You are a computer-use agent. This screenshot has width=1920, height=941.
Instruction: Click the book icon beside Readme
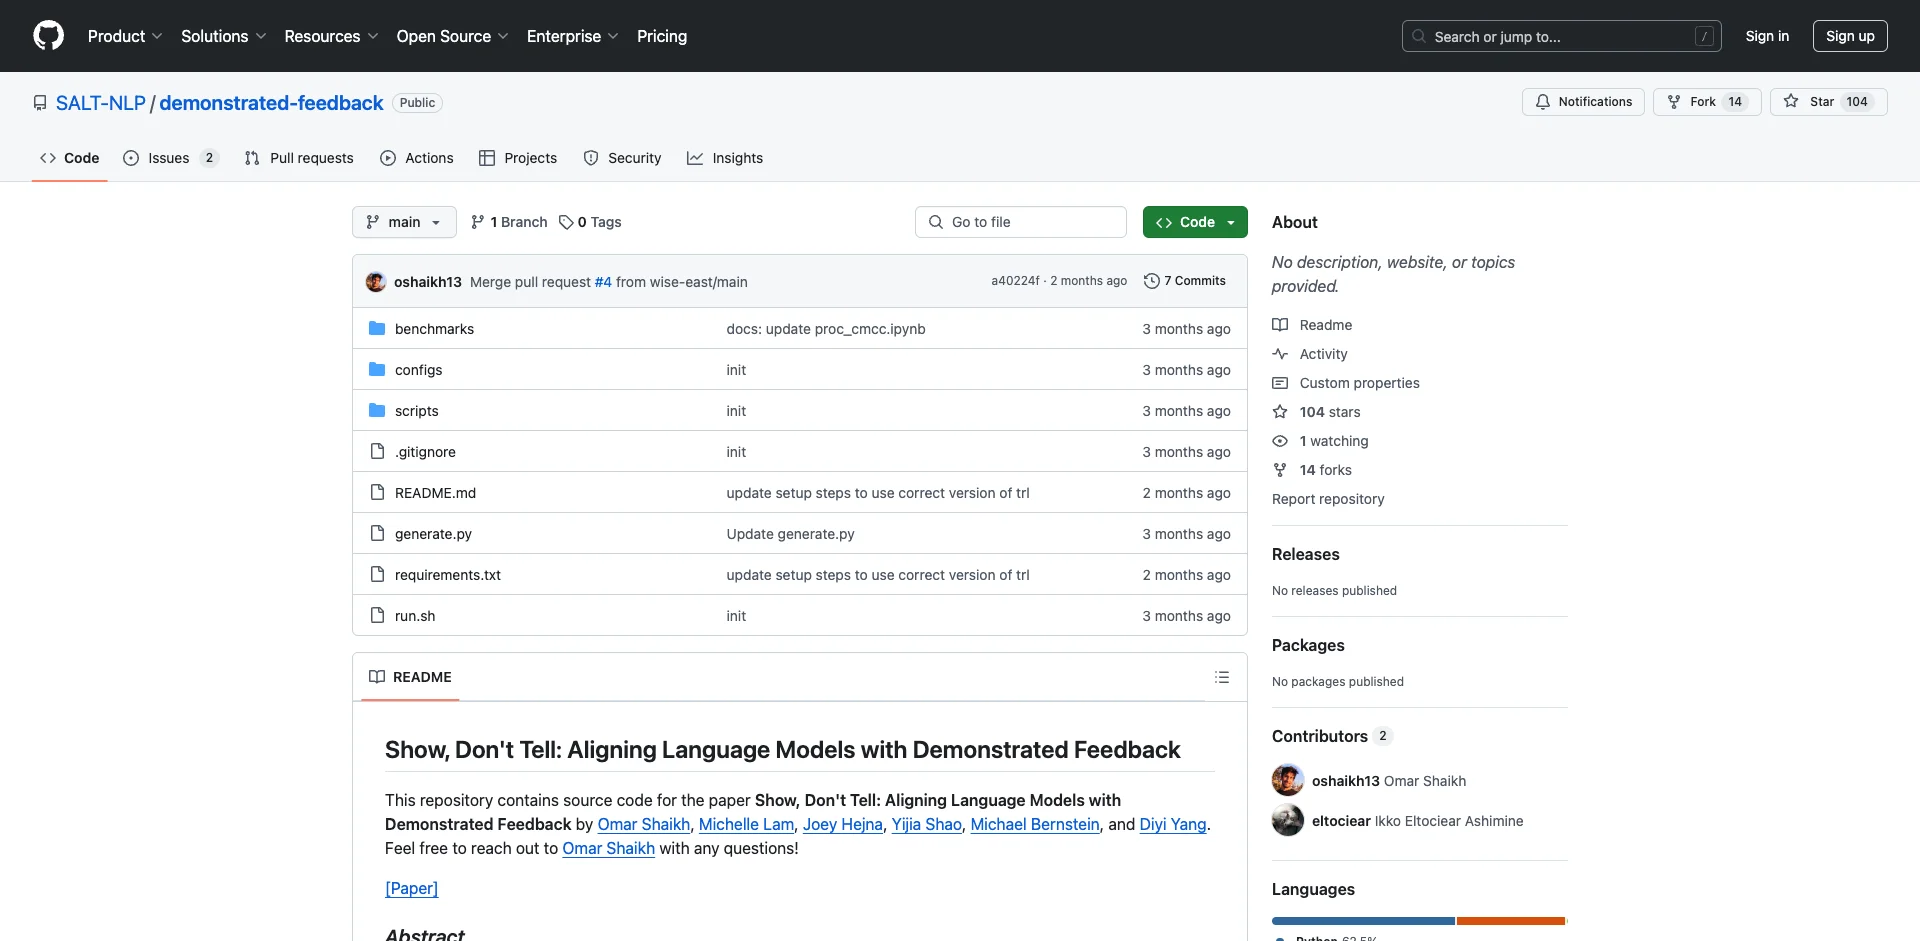[x=1280, y=325]
